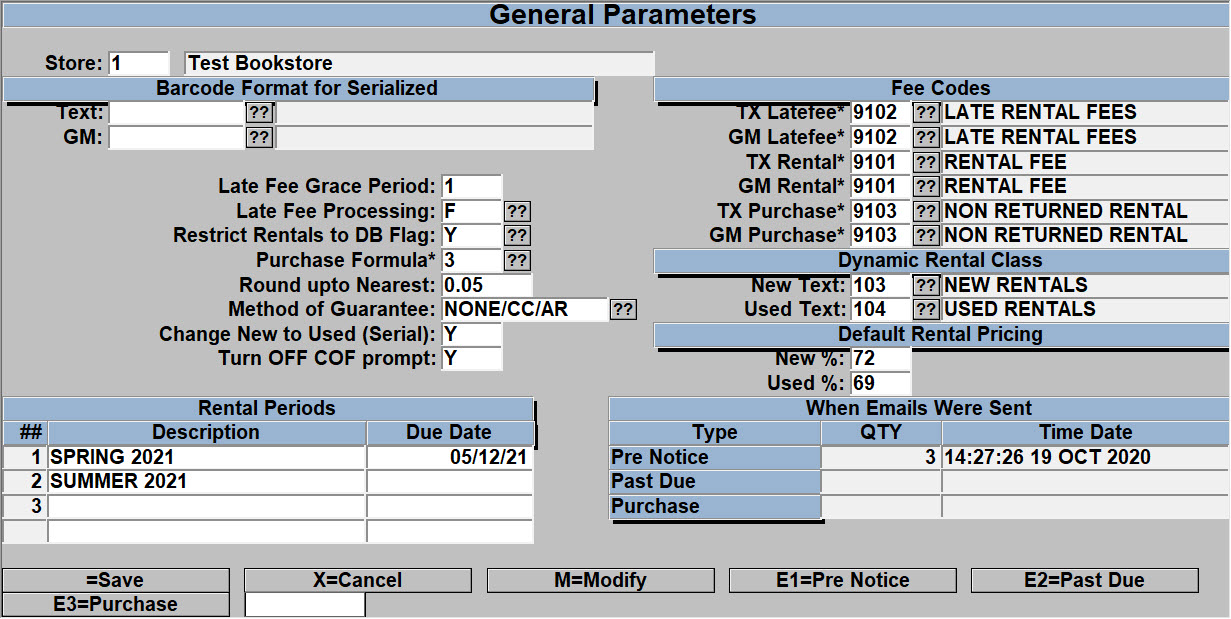This screenshot has height=619, width=1231.
Task: Open lookup for GM Purchase code
Action: pos(927,236)
